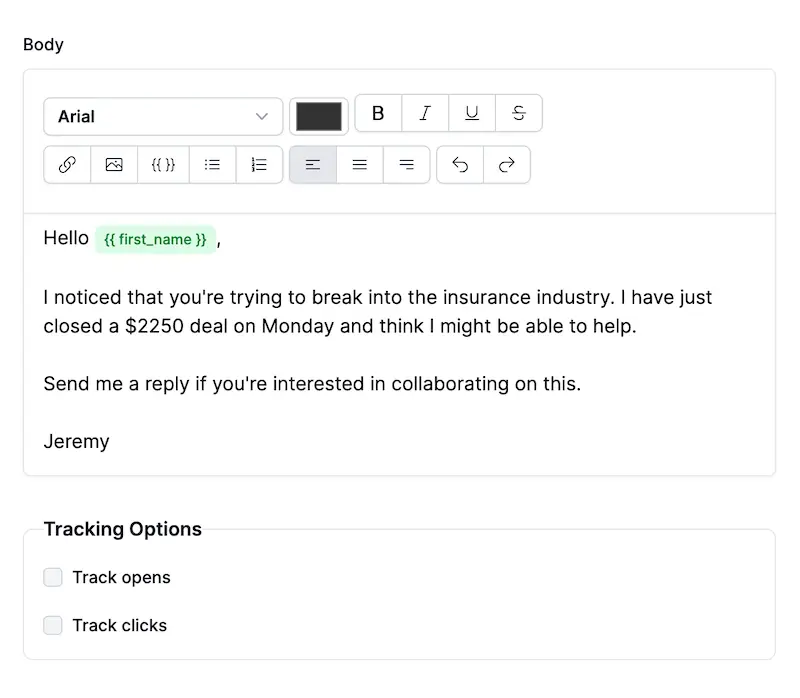Apply underline to selected text

point(471,113)
